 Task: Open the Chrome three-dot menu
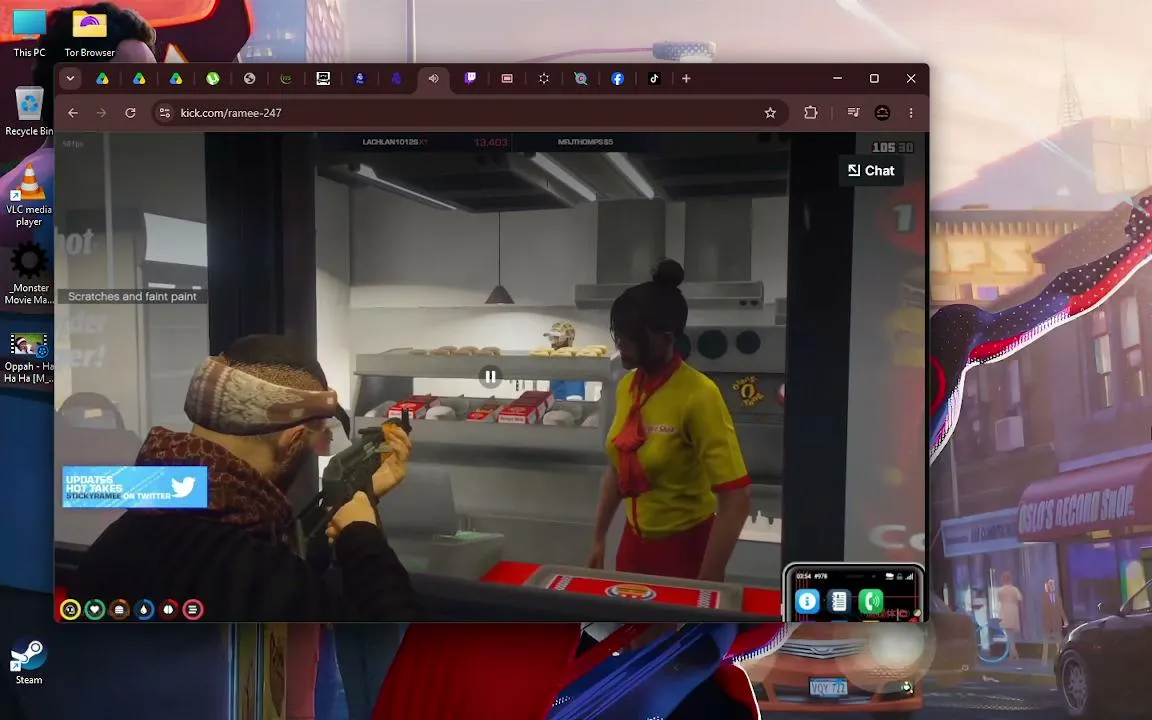pos(911,112)
